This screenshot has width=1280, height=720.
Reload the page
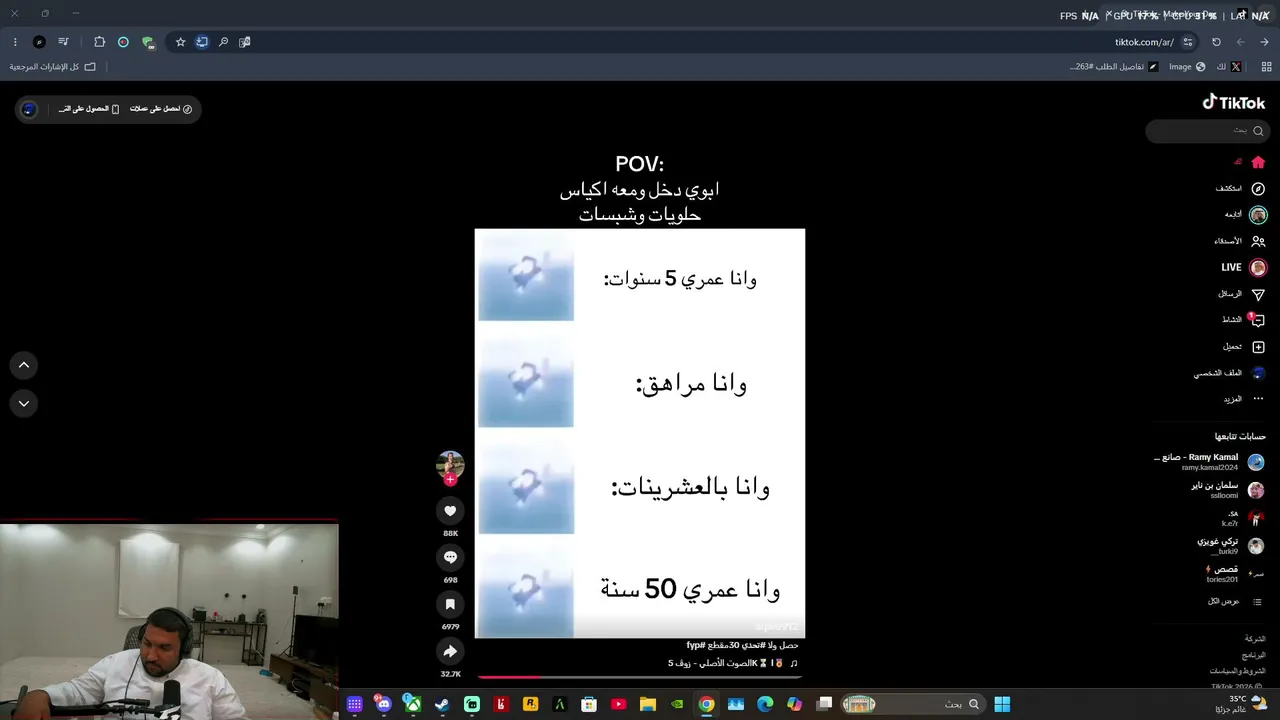pyautogui.click(x=1216, y=42)
